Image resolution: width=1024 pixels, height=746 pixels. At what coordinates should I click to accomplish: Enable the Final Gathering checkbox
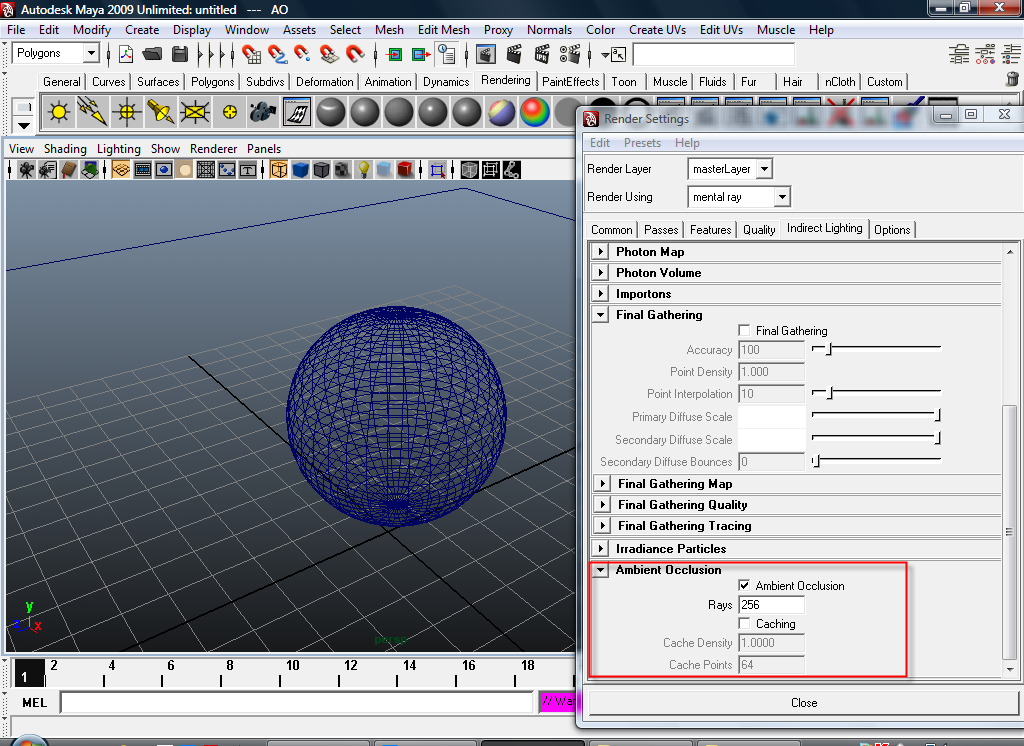point(744,330)
